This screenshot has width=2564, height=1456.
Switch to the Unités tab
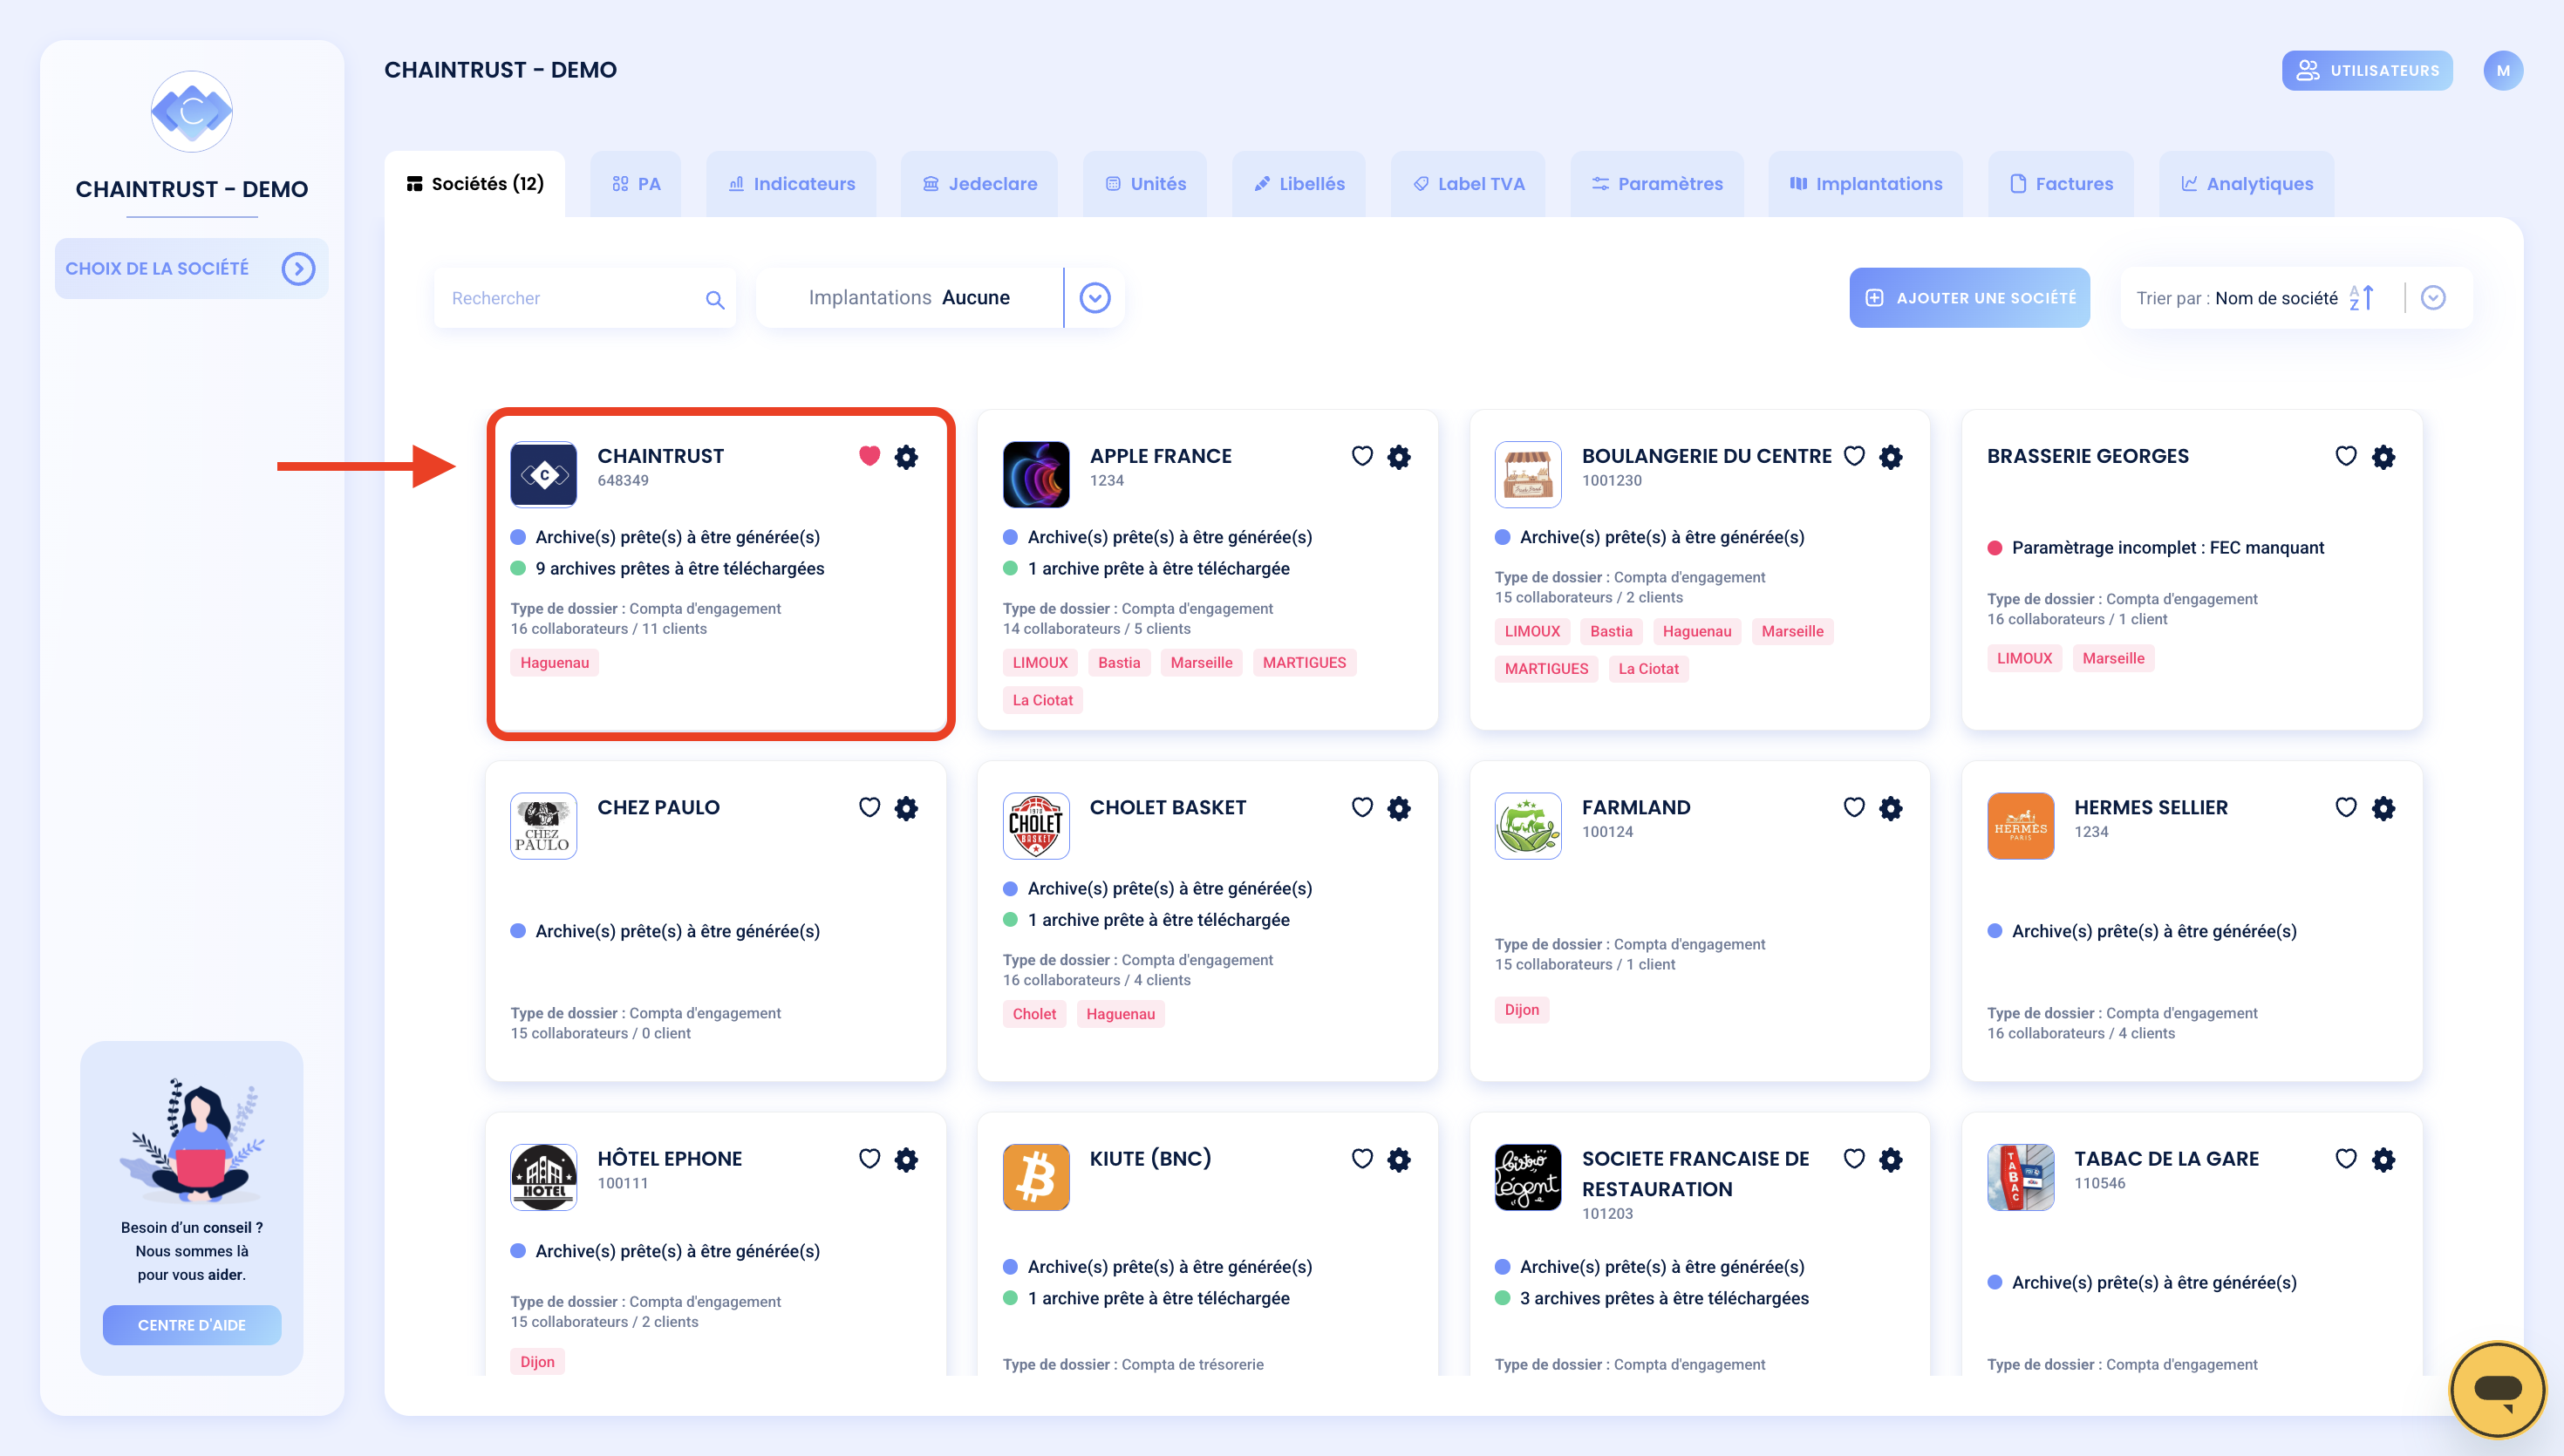1145,184
